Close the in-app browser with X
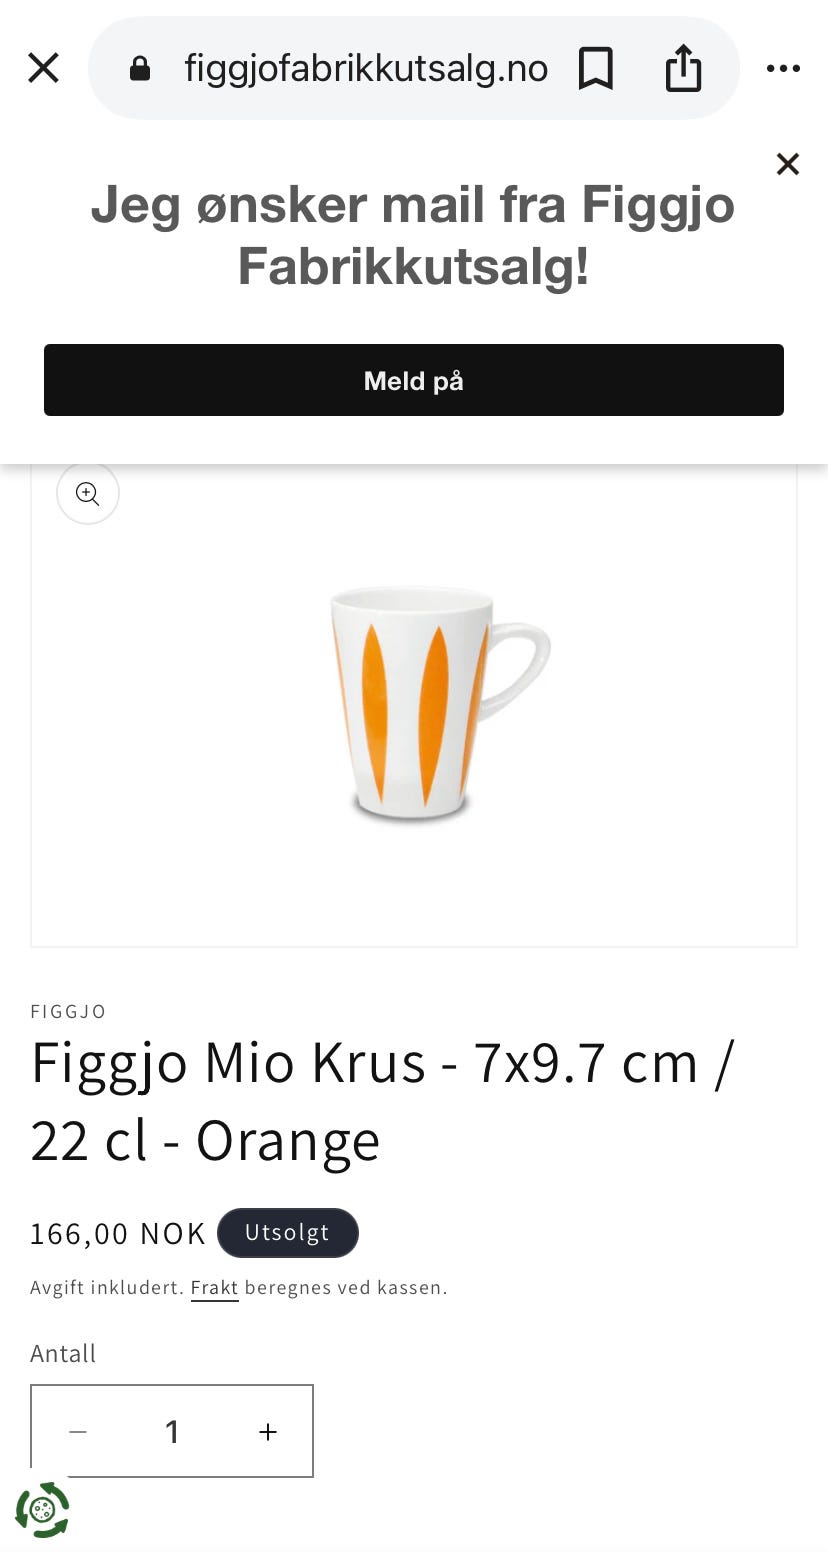 click(43, 68)
